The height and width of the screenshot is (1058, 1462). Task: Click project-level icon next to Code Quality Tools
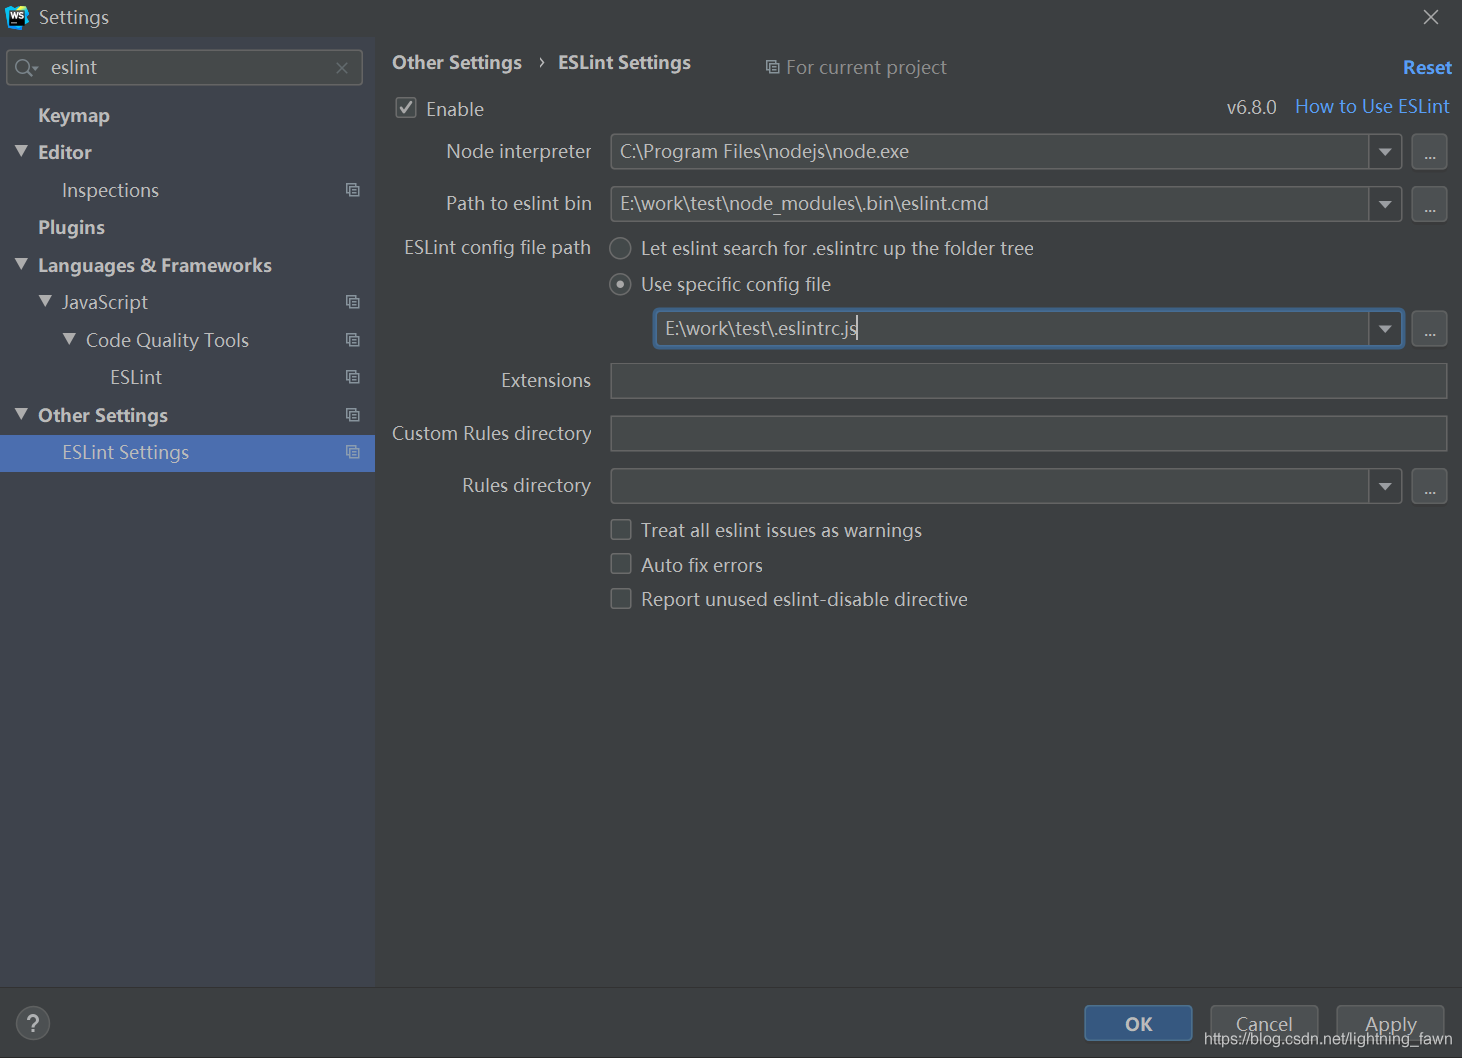(352, 340)
